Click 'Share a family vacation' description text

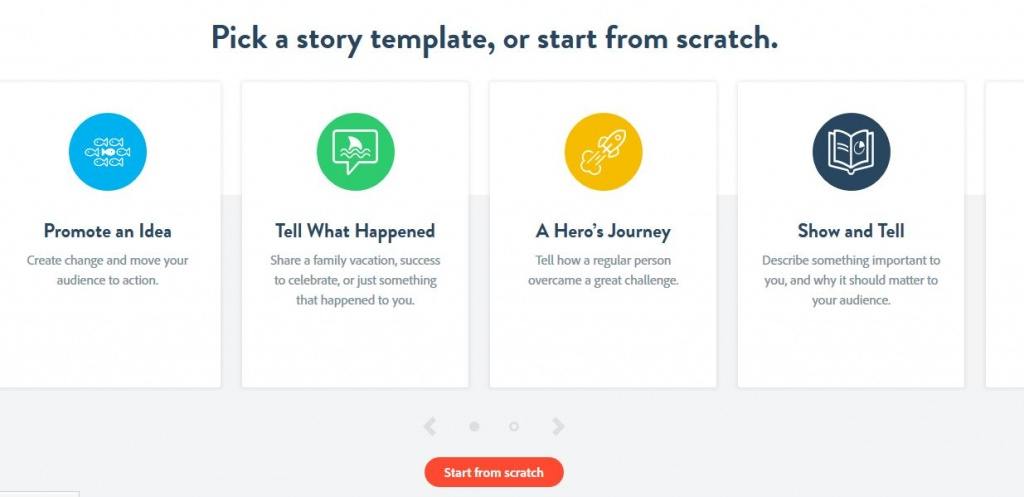[355, 280]
